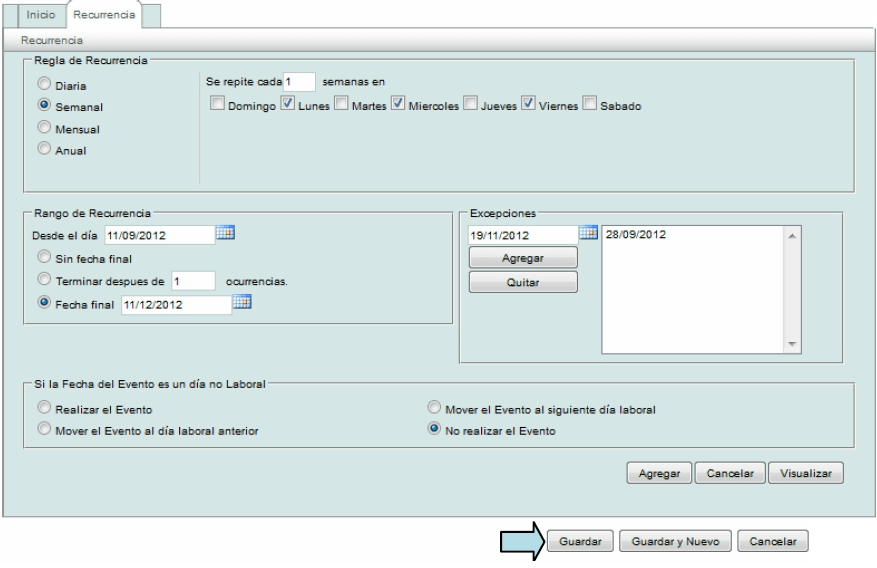
Task: Select the Diaria recurrence option
Action: pyautogui.click(x=44, y=83)
